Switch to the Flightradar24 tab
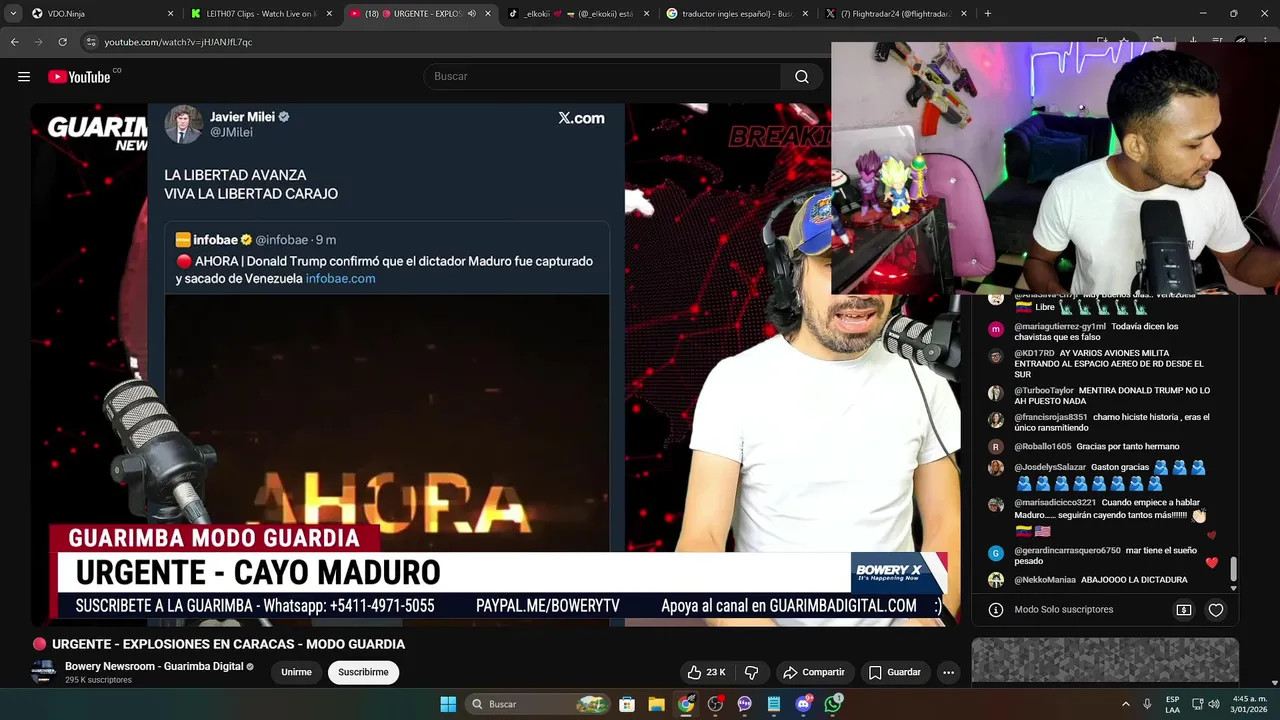The height and width of the screenshot is (720, 1280). [x=895, y=14]
